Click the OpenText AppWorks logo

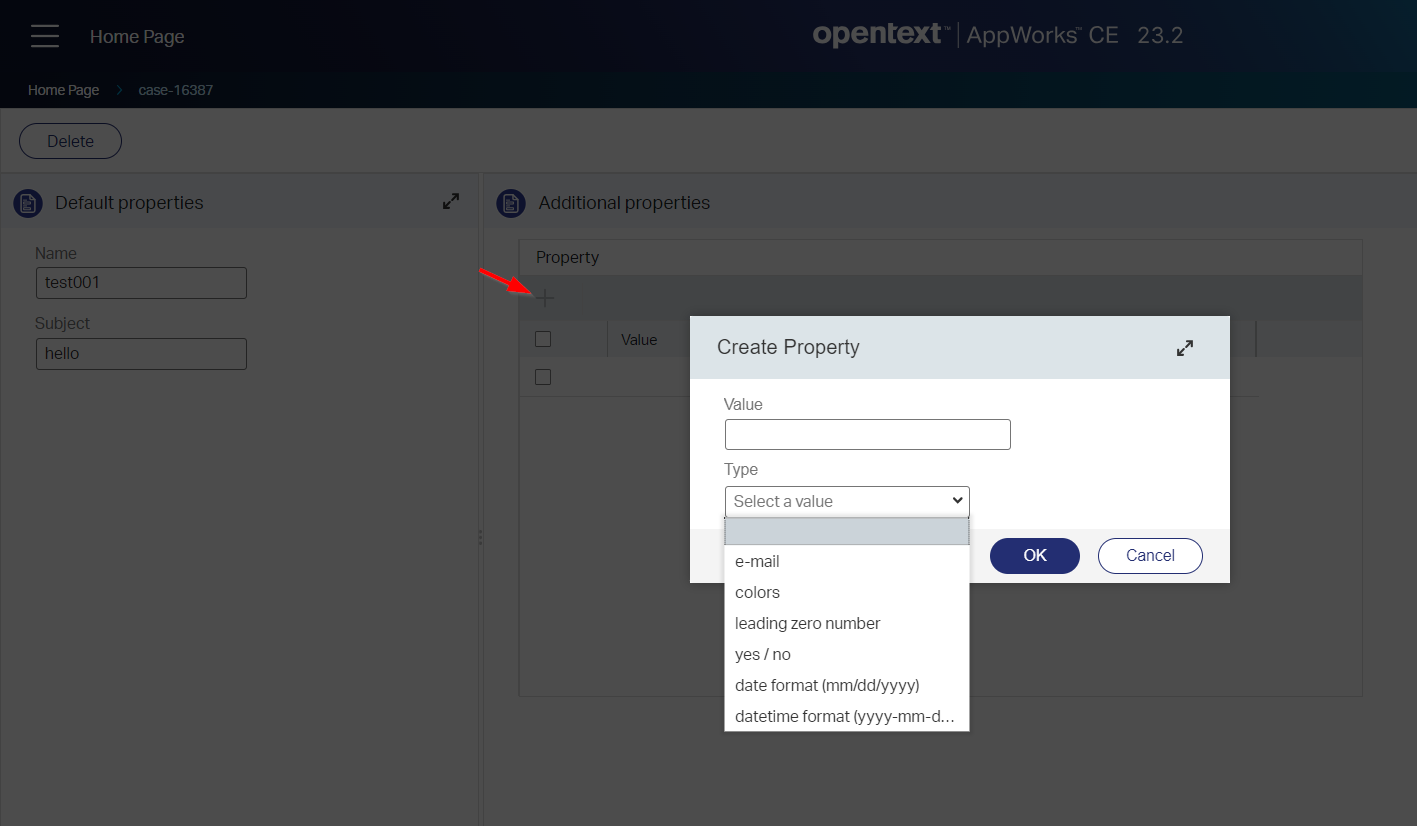[997, 36]
